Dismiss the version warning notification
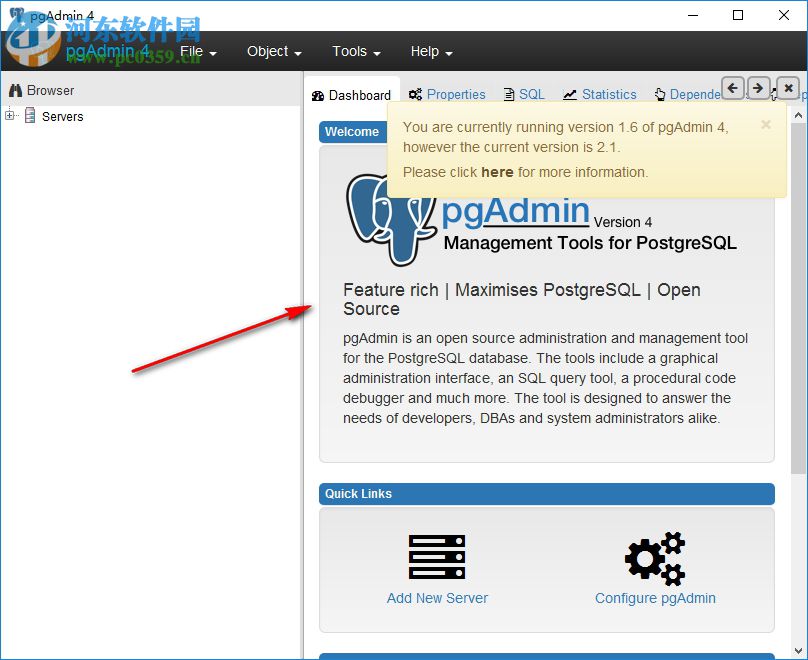Screen dimensions: 808x660 point(765,124)
